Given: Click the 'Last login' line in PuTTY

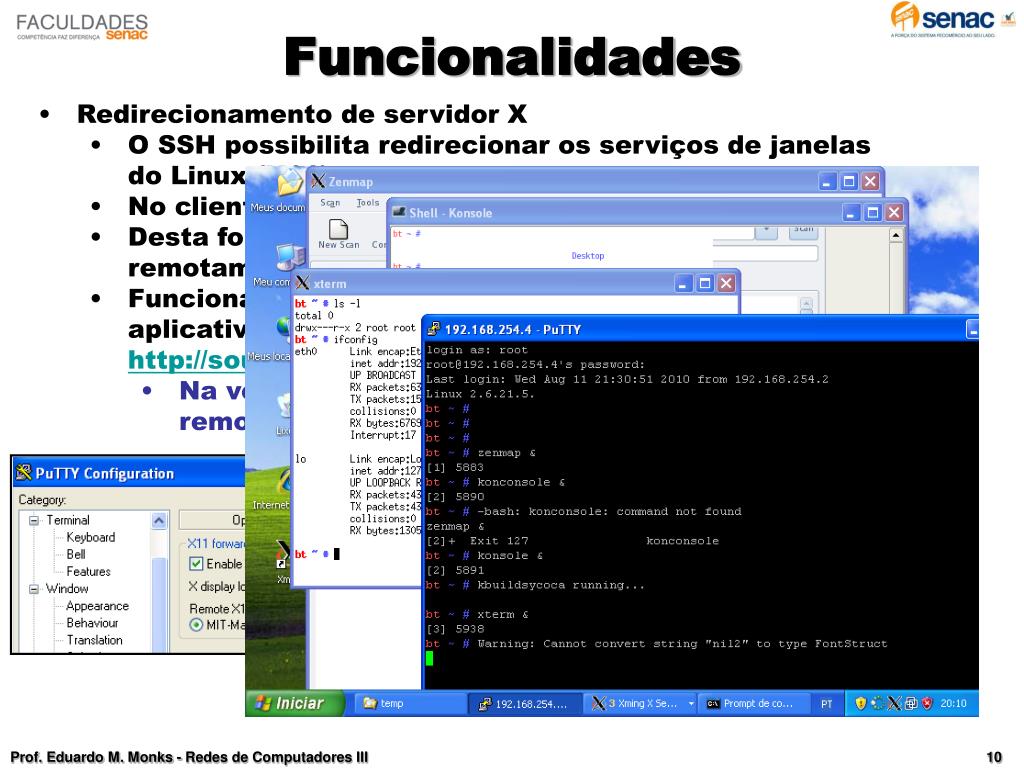Looking at the screenshot, I should pyautogui.click(x=627, y=379).
